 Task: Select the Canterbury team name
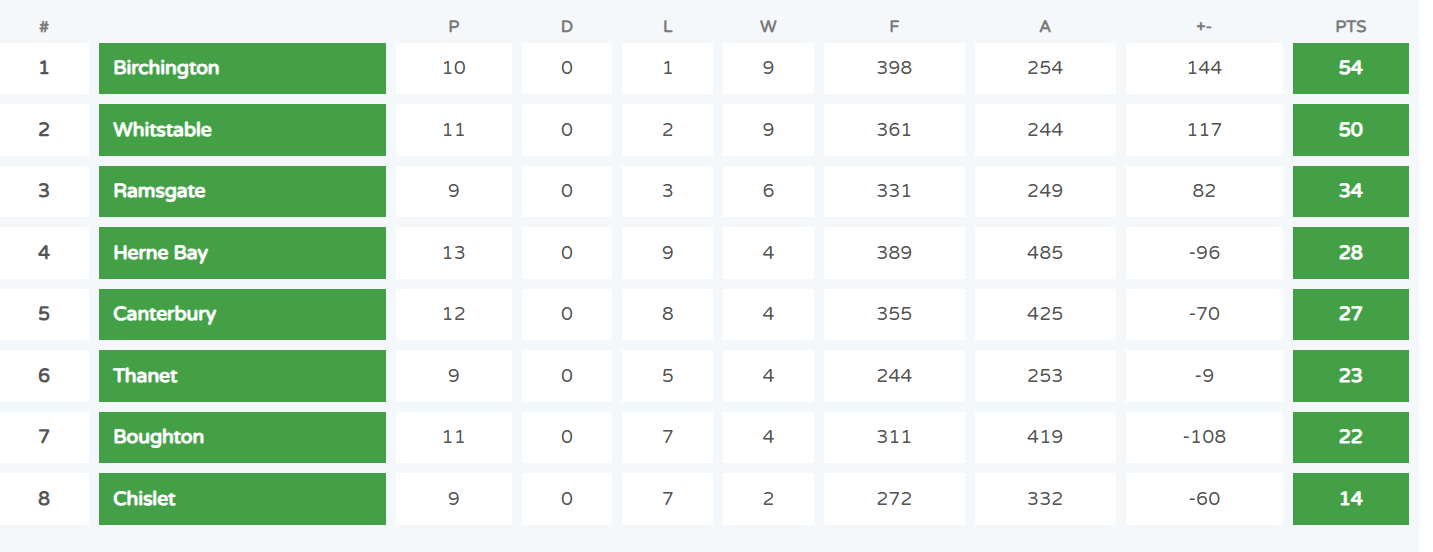click(x=164, y=314)
